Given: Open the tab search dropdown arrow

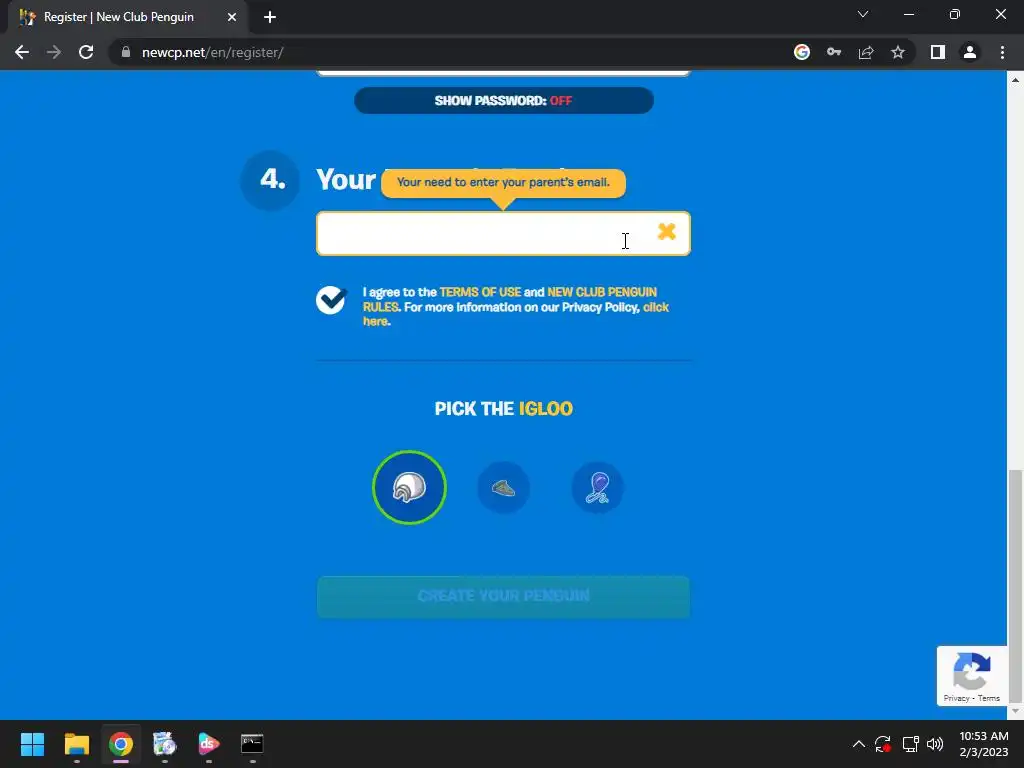Looking at the screenshot, I should point(863,14).
